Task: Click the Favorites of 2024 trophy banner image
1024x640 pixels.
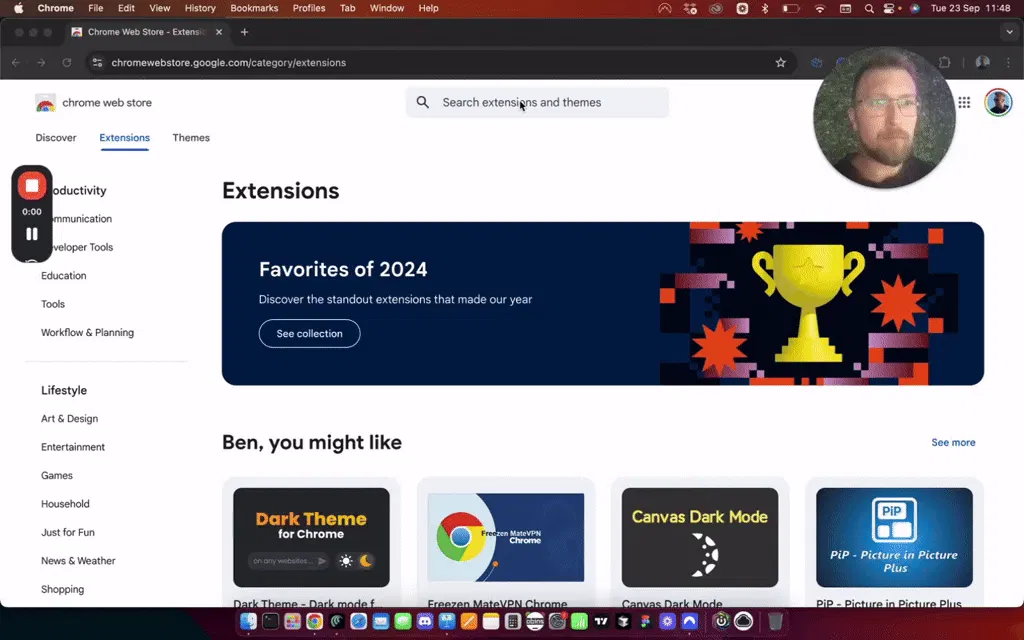Action: (808, 304)
